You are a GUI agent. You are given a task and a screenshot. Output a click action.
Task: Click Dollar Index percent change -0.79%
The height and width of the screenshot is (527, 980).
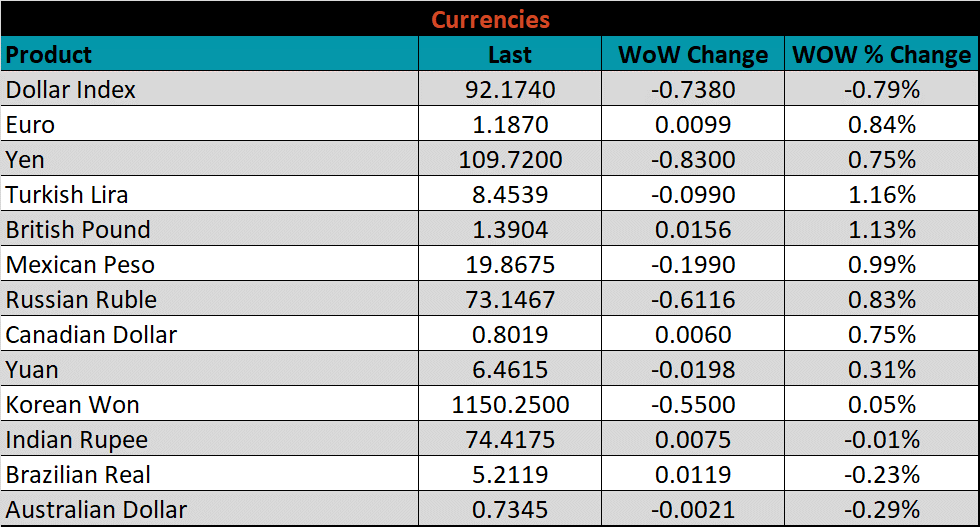(x=881, y=90)
